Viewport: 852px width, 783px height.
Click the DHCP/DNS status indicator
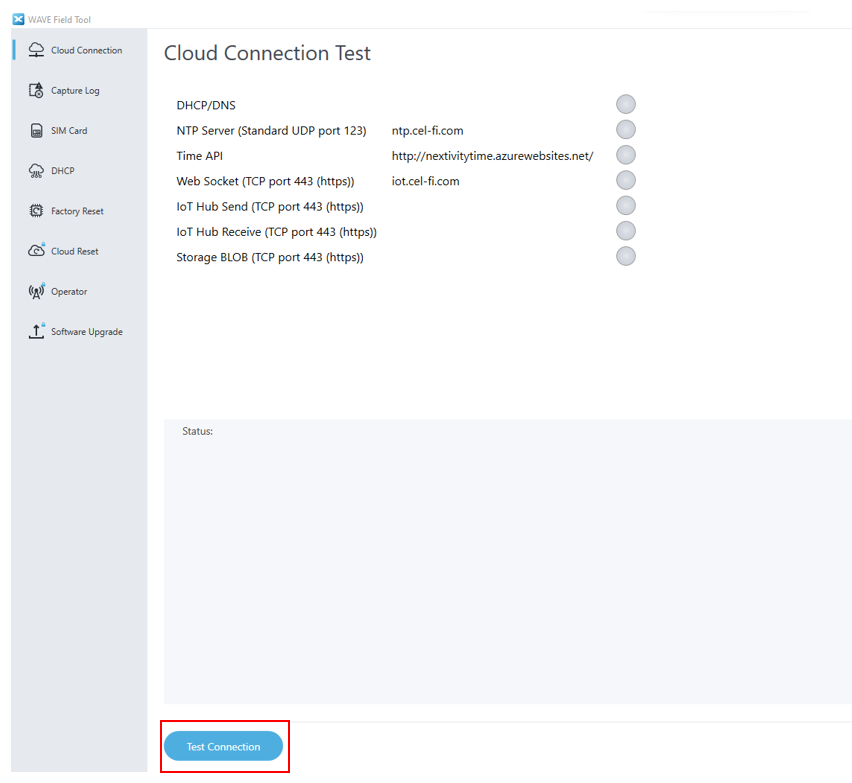pyautogui.click(x=626, y=104)
